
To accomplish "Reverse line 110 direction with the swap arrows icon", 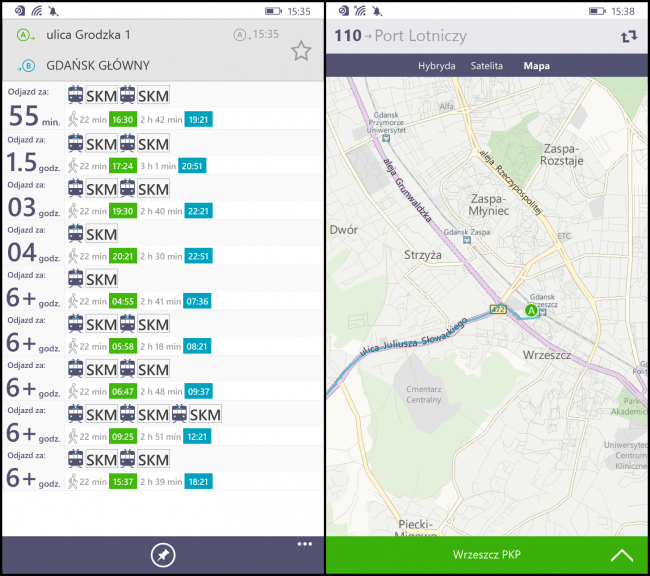I will tap(629, 36).
